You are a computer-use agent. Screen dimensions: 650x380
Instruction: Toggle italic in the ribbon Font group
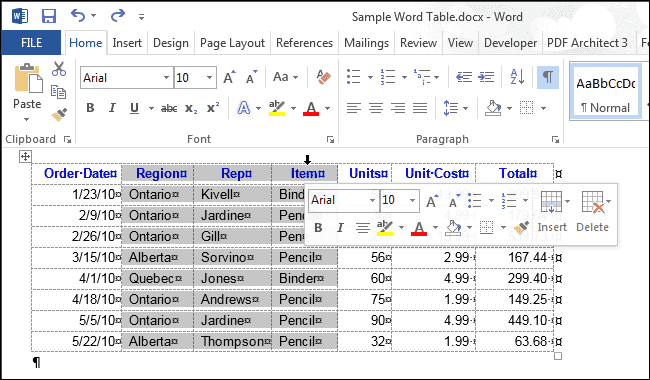coord(112,108)
